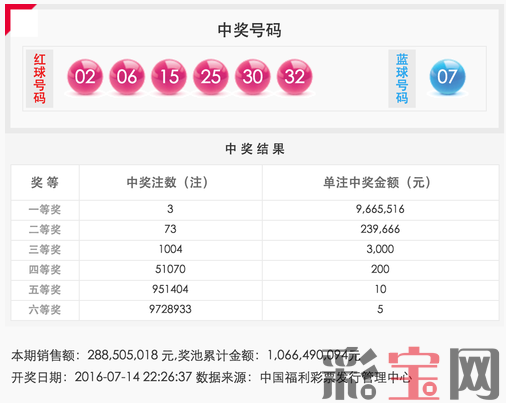Click first prize amount 9,665,516

[x=380, y=209]
